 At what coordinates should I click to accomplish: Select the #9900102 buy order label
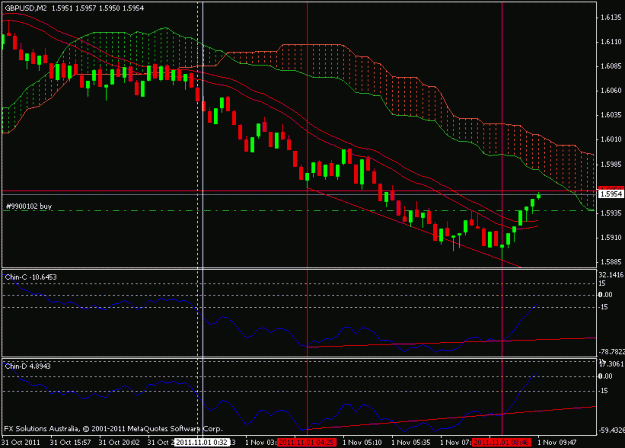point(29,206)
